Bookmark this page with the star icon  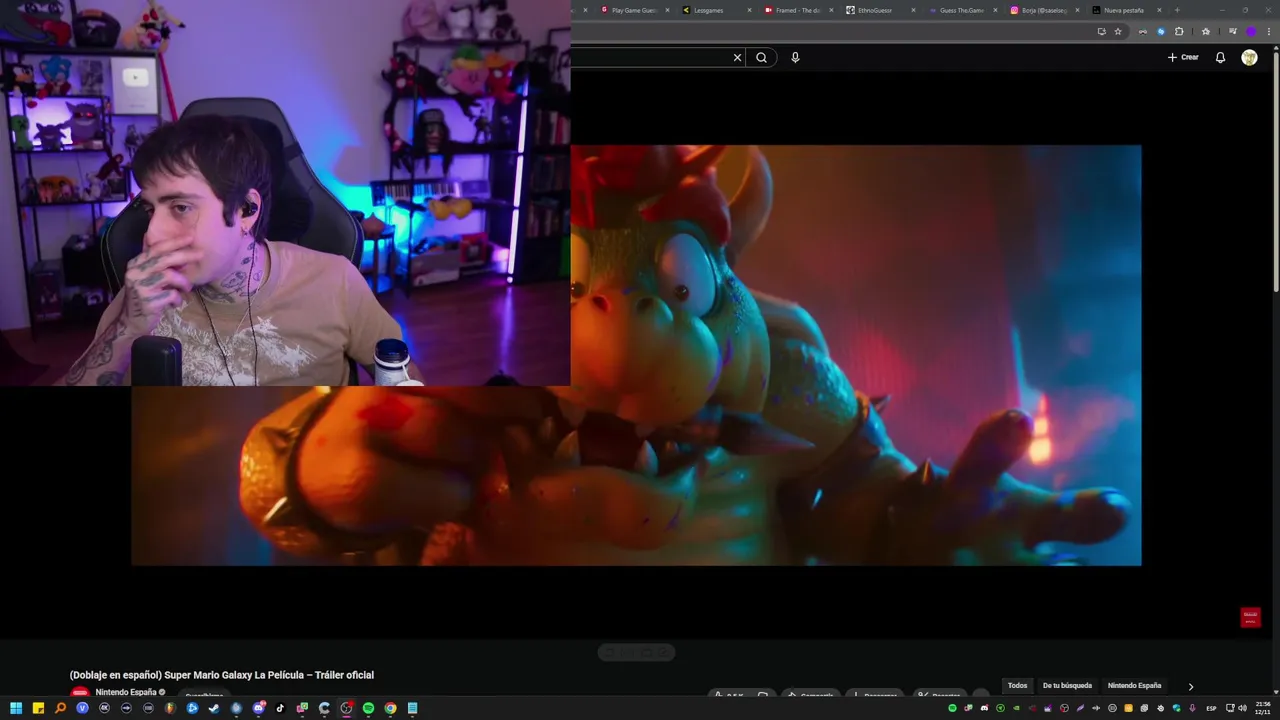1118,31
